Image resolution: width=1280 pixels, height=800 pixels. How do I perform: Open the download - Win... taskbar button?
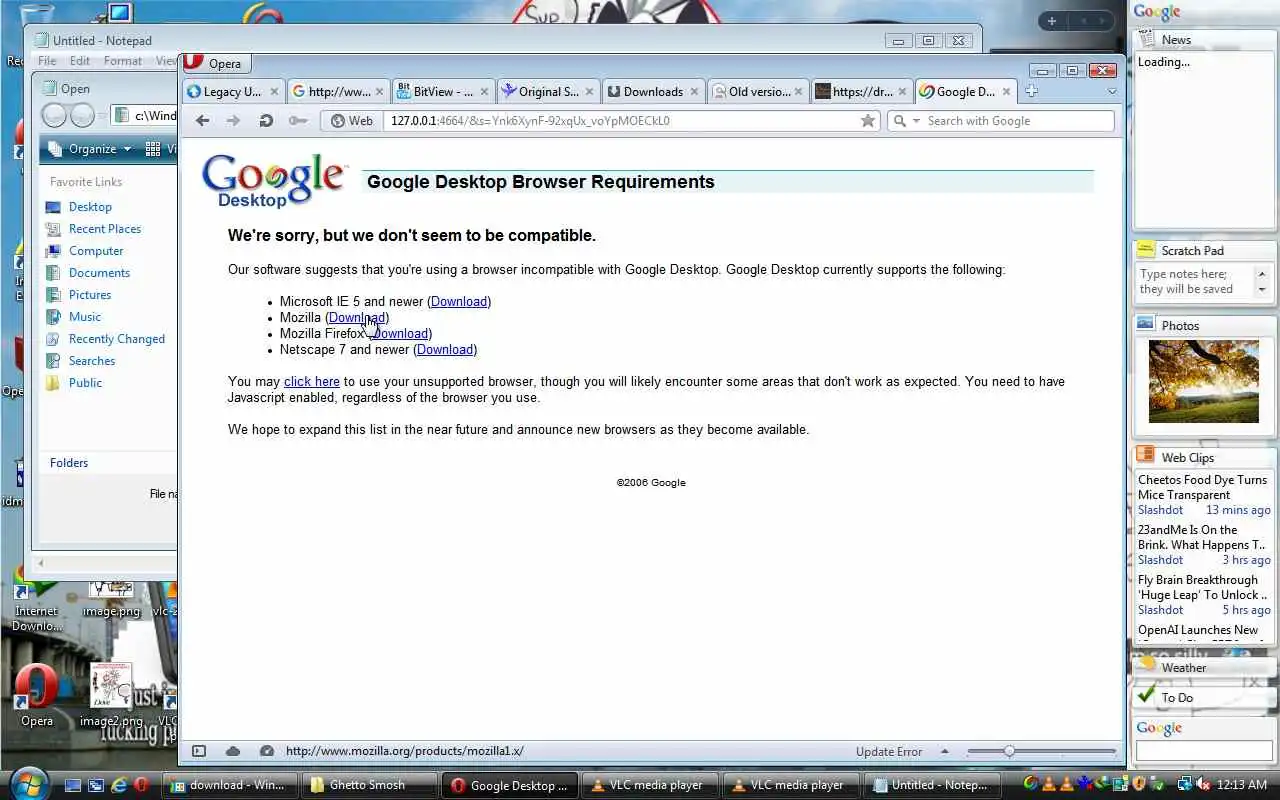(x=231, y=785)
